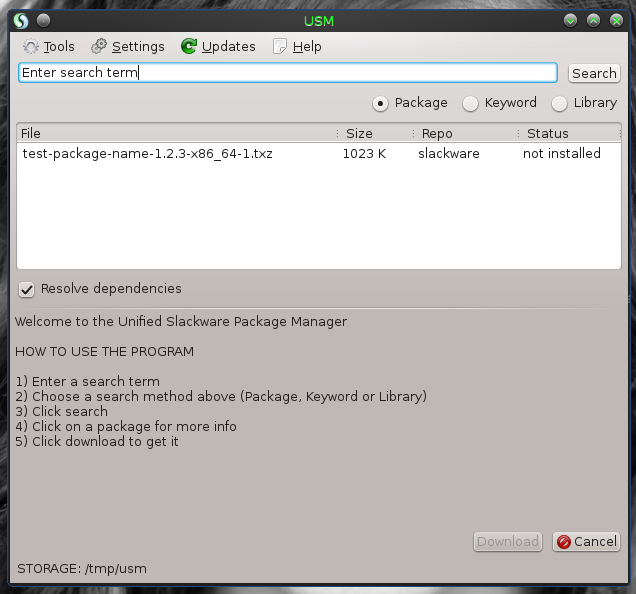636x594 pixels.
Task: Click the STORAGE: /tmp/usm status text
Action: (82, 569)
